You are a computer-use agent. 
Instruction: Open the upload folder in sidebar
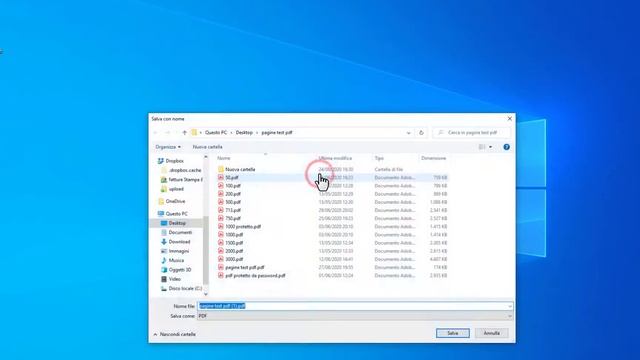176,189
